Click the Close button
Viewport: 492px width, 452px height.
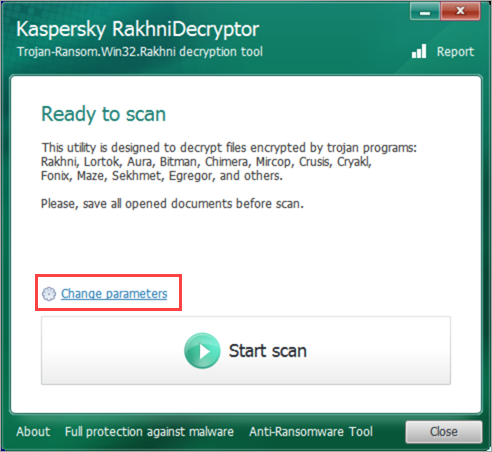pyautogui.click(x=444, y=432)
